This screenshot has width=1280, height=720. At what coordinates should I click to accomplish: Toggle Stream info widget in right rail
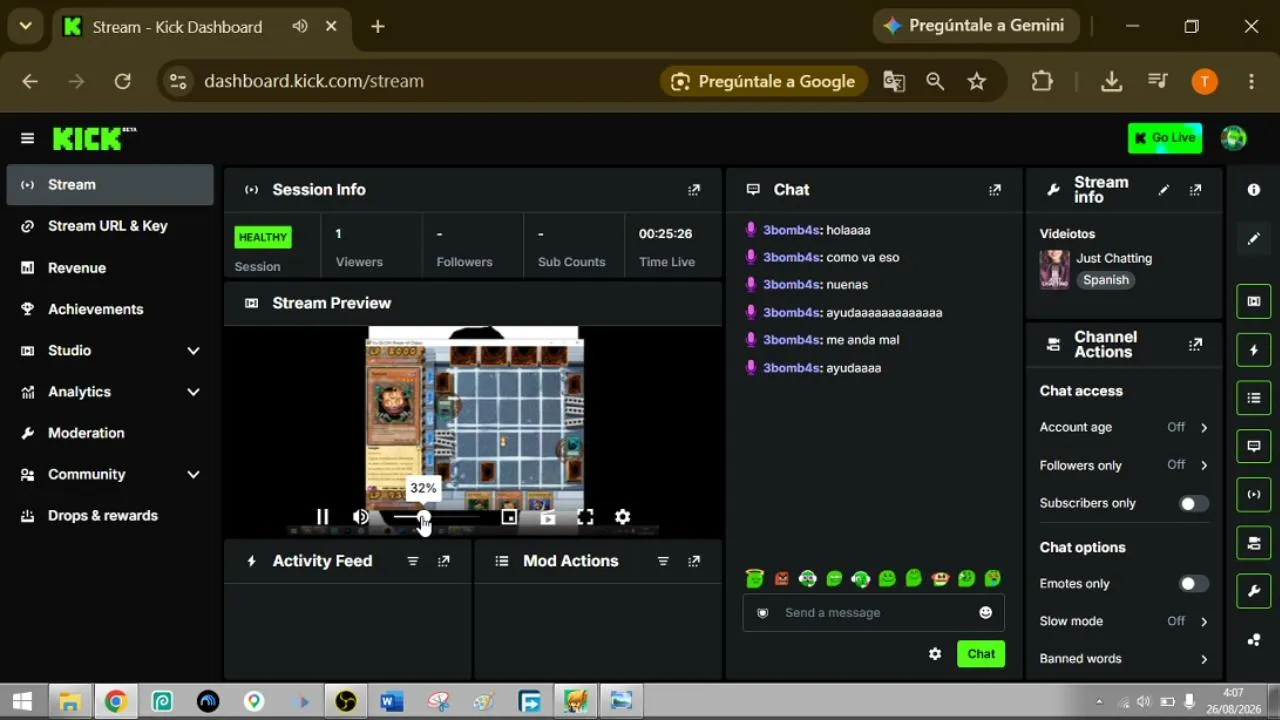pos(1254,591)
